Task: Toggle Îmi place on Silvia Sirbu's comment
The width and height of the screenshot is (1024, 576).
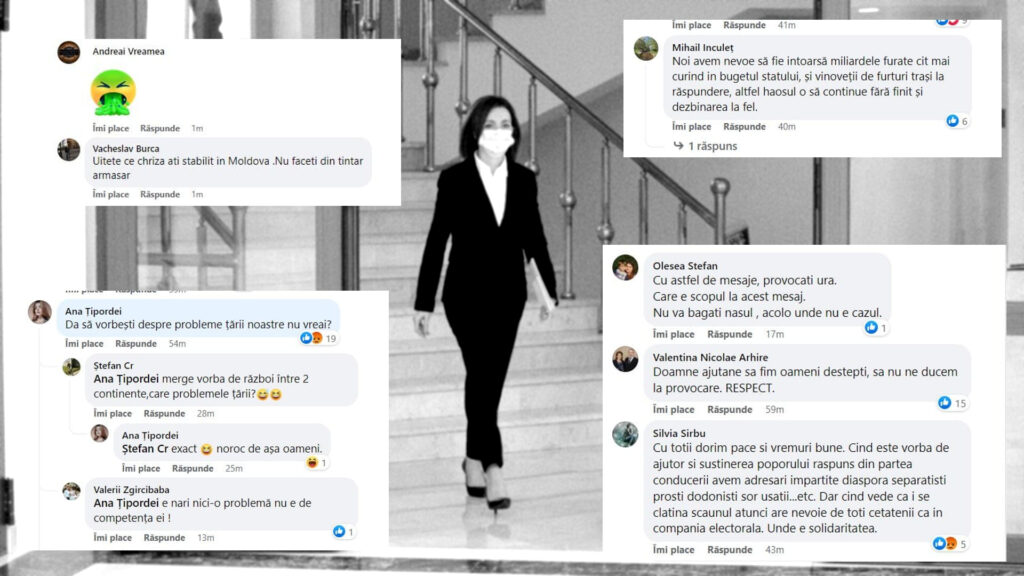Action: tap(673, 550)
